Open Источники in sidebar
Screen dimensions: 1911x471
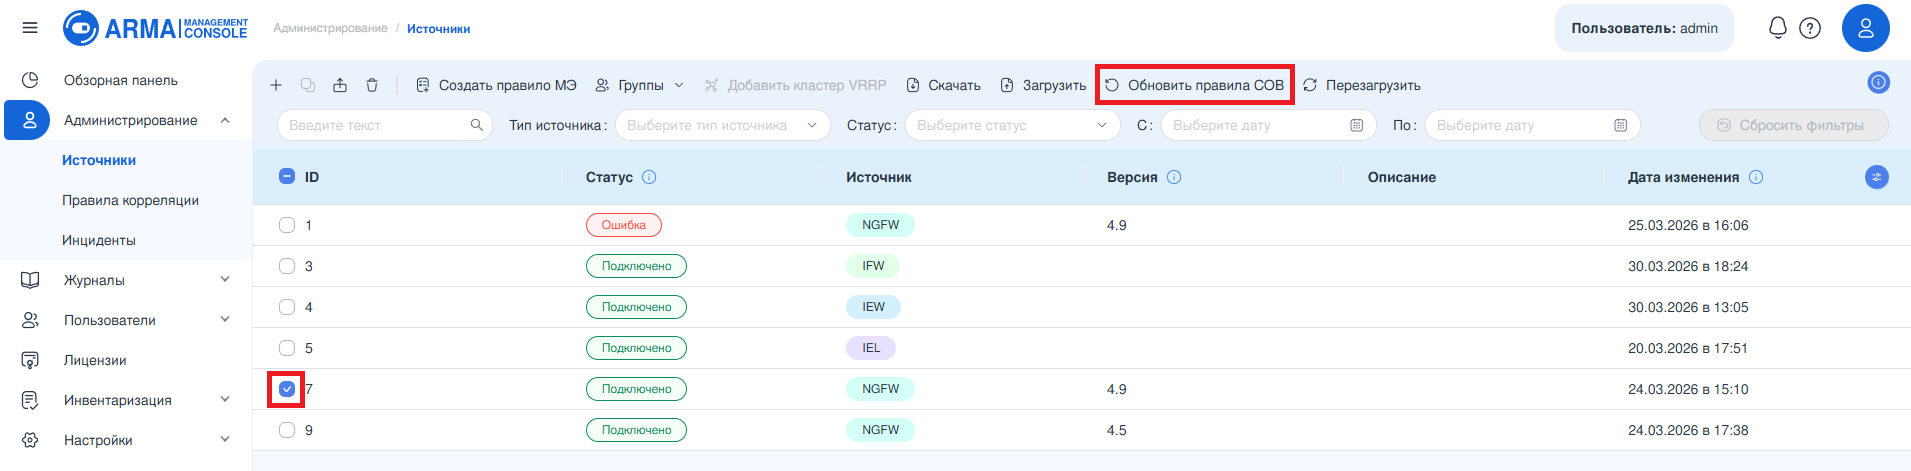(x=99, y=160)
